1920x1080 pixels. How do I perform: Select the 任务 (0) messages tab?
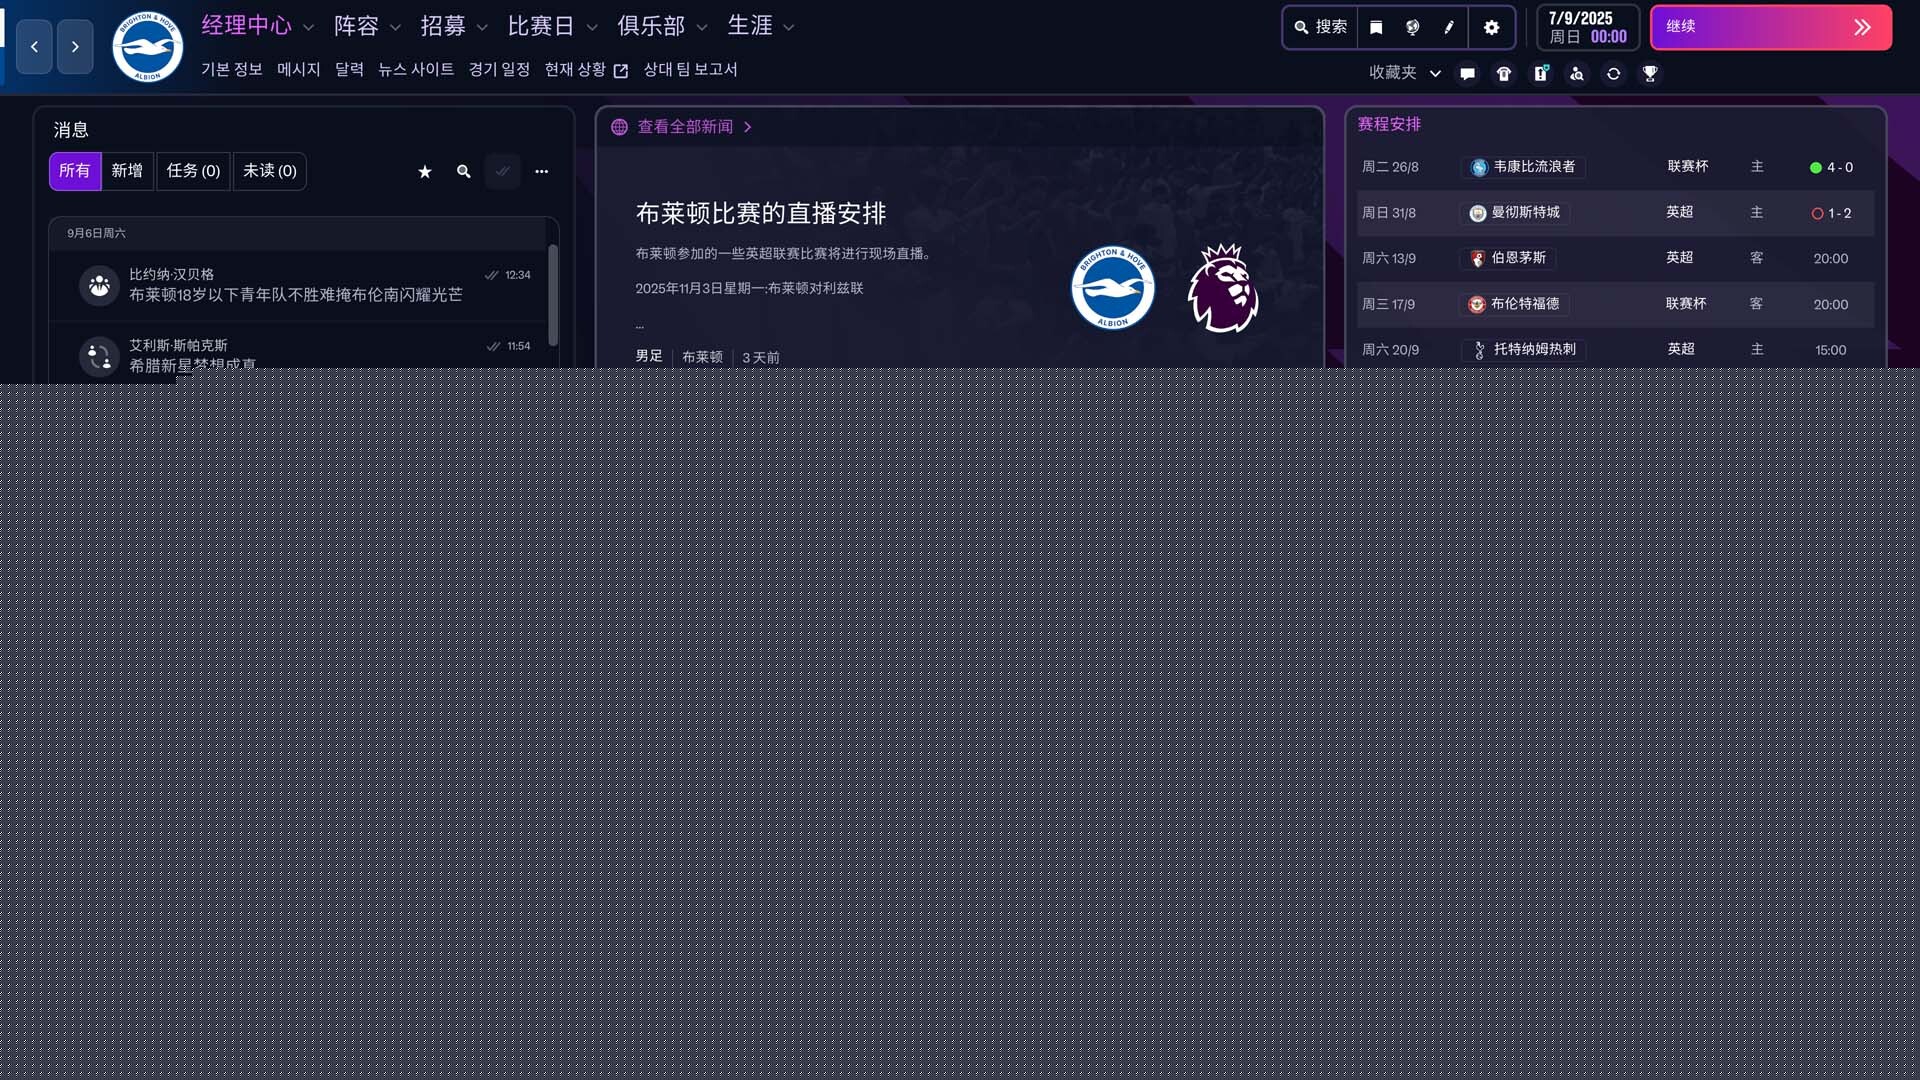193,171
